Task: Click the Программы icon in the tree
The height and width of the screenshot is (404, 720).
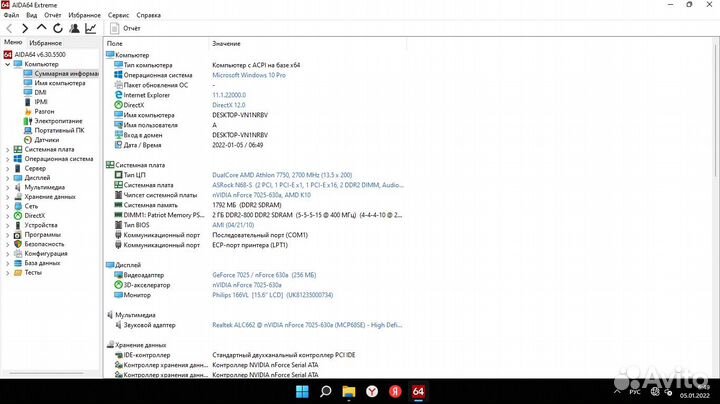Action: (18, 235)
